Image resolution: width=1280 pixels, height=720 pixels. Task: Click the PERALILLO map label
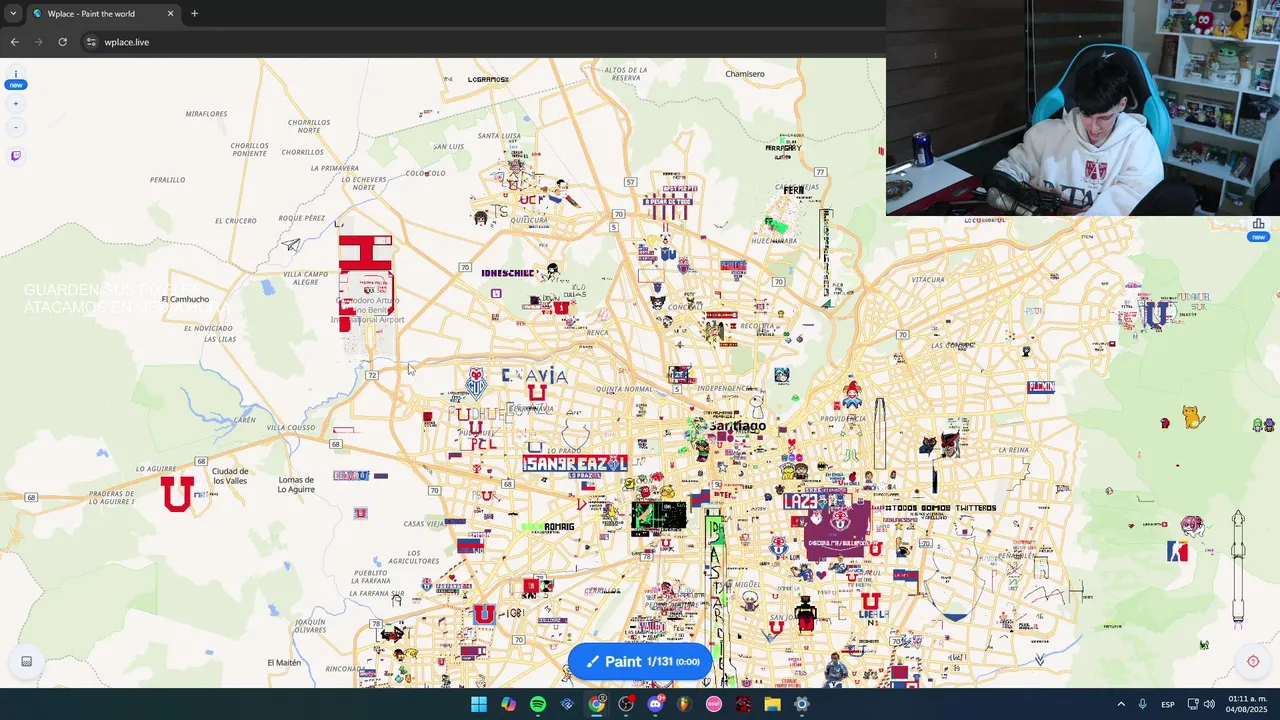coord(167,180)
